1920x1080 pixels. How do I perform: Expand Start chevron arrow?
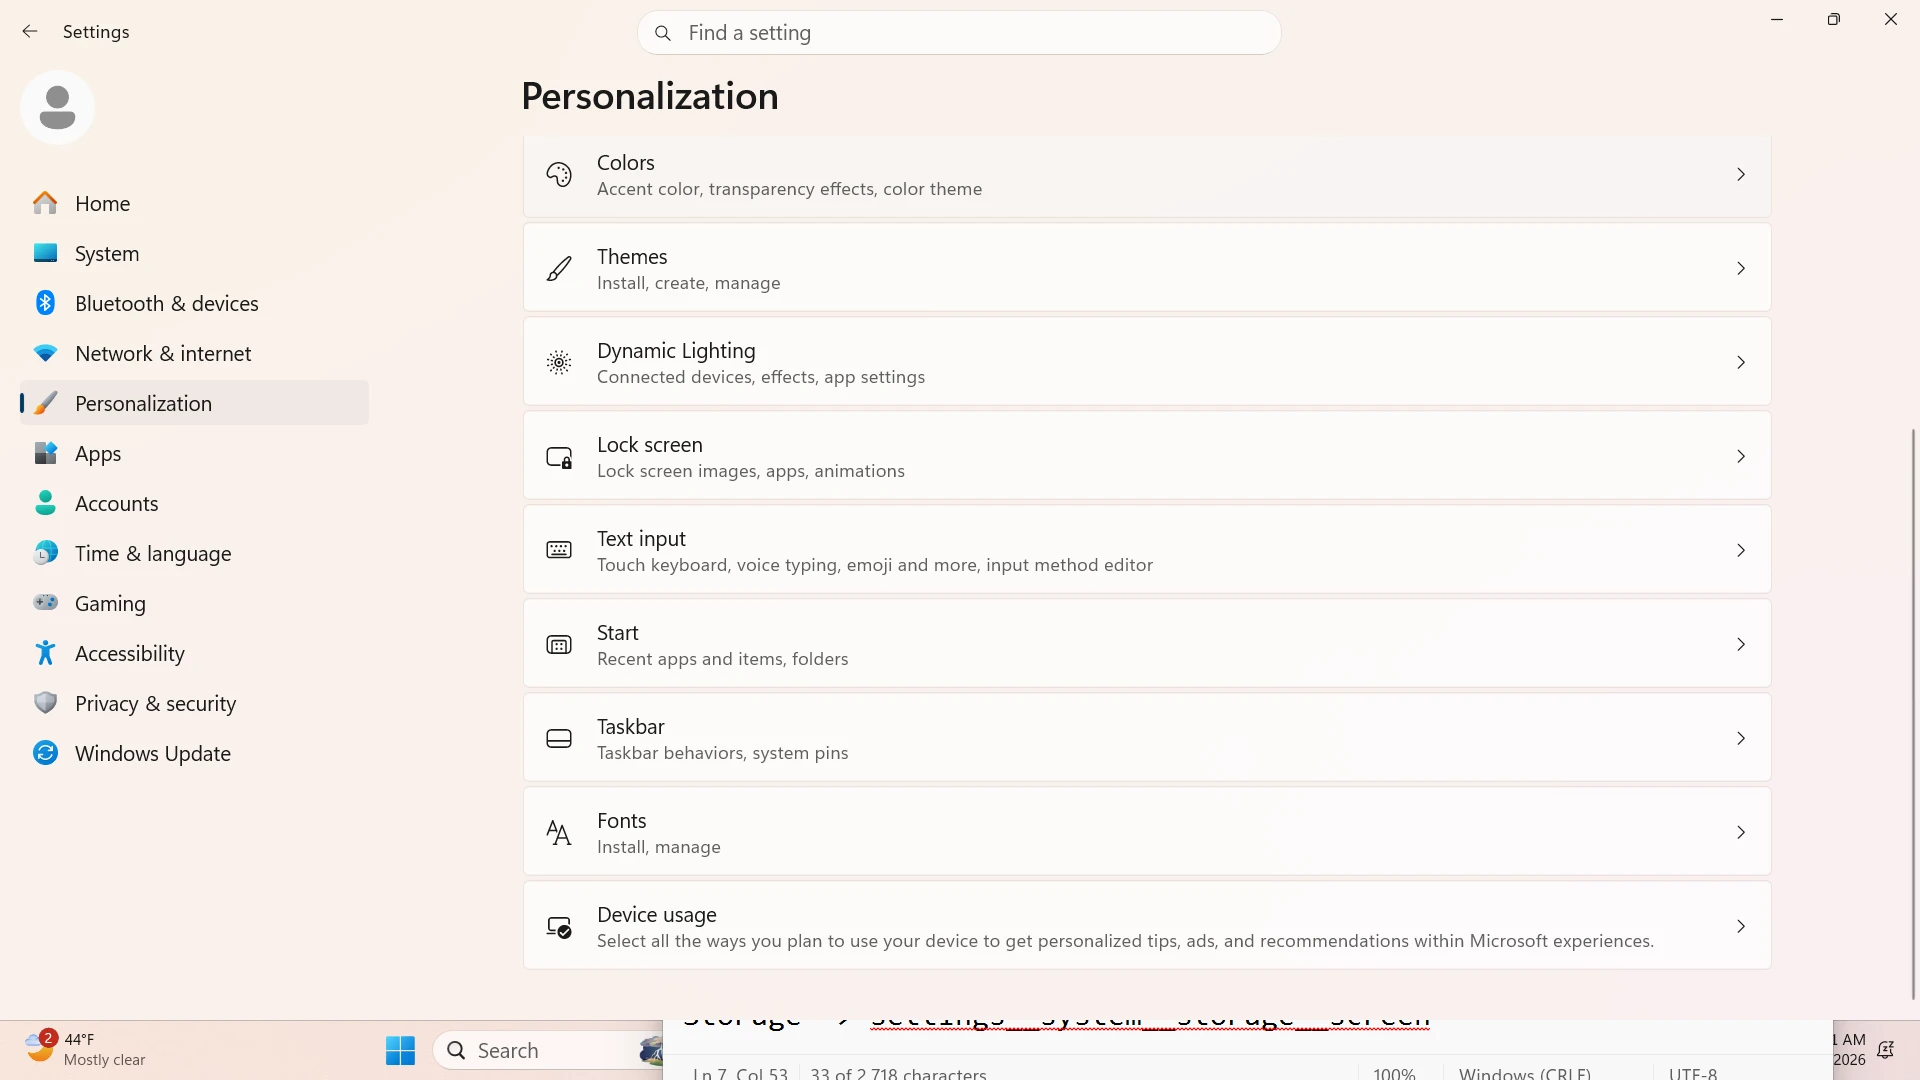1741,645
